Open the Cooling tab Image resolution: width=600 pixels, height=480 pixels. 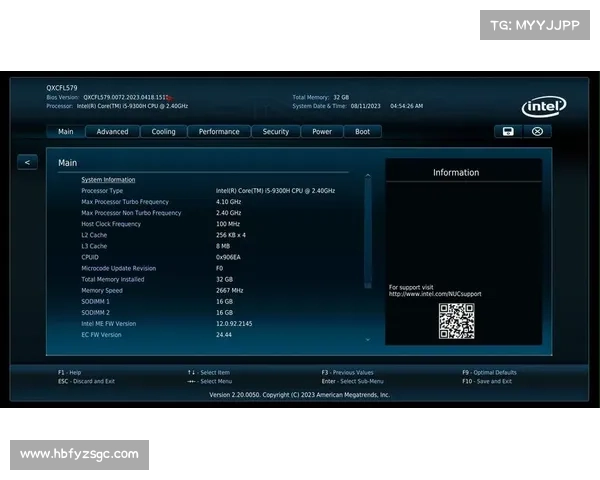[x=163, y=132]
